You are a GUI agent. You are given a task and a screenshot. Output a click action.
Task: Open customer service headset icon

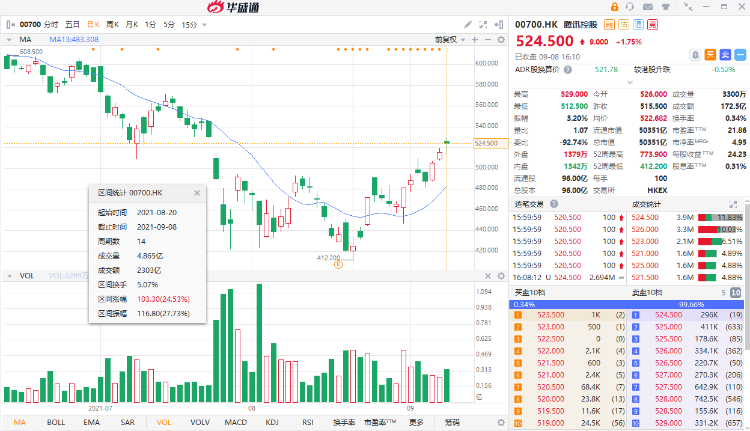pyautogui.click(x=630, y=7)
